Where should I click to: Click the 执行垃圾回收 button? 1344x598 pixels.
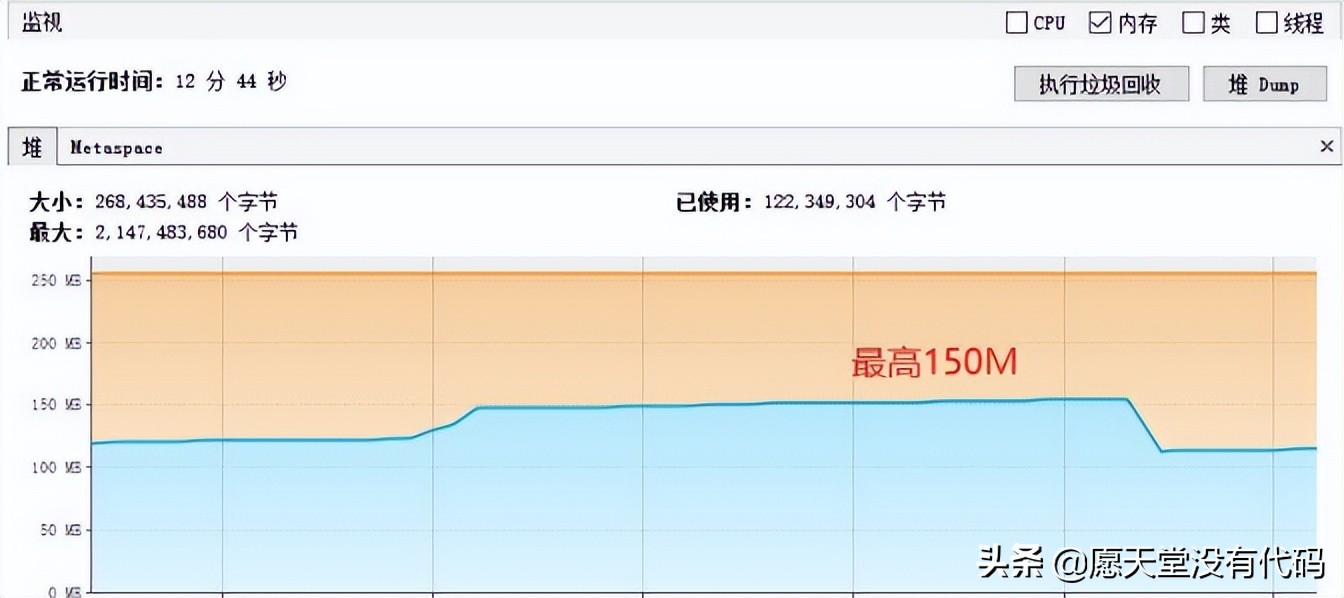[x=1101, y=84]
